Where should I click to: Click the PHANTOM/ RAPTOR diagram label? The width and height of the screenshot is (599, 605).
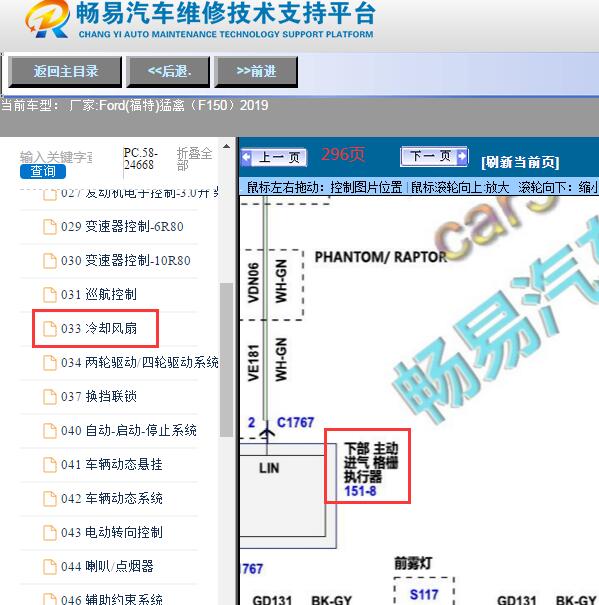(x=381, y=257)
